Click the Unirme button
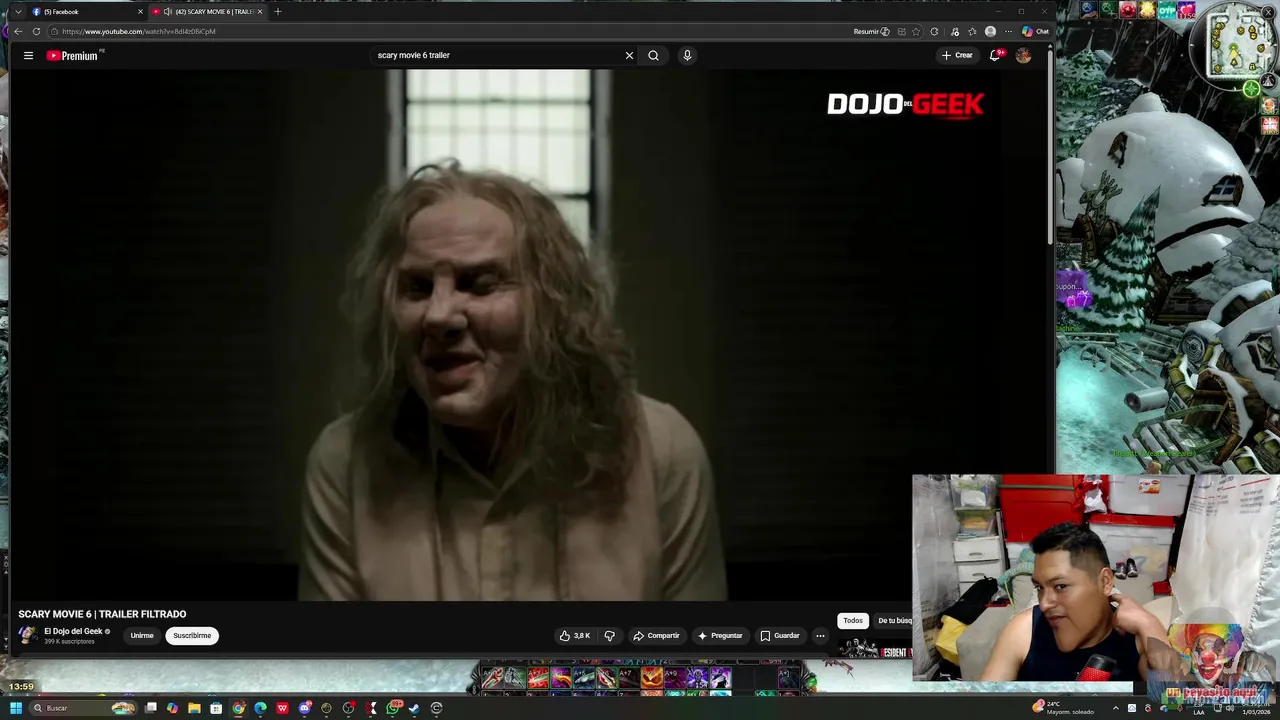 point(142,636)
